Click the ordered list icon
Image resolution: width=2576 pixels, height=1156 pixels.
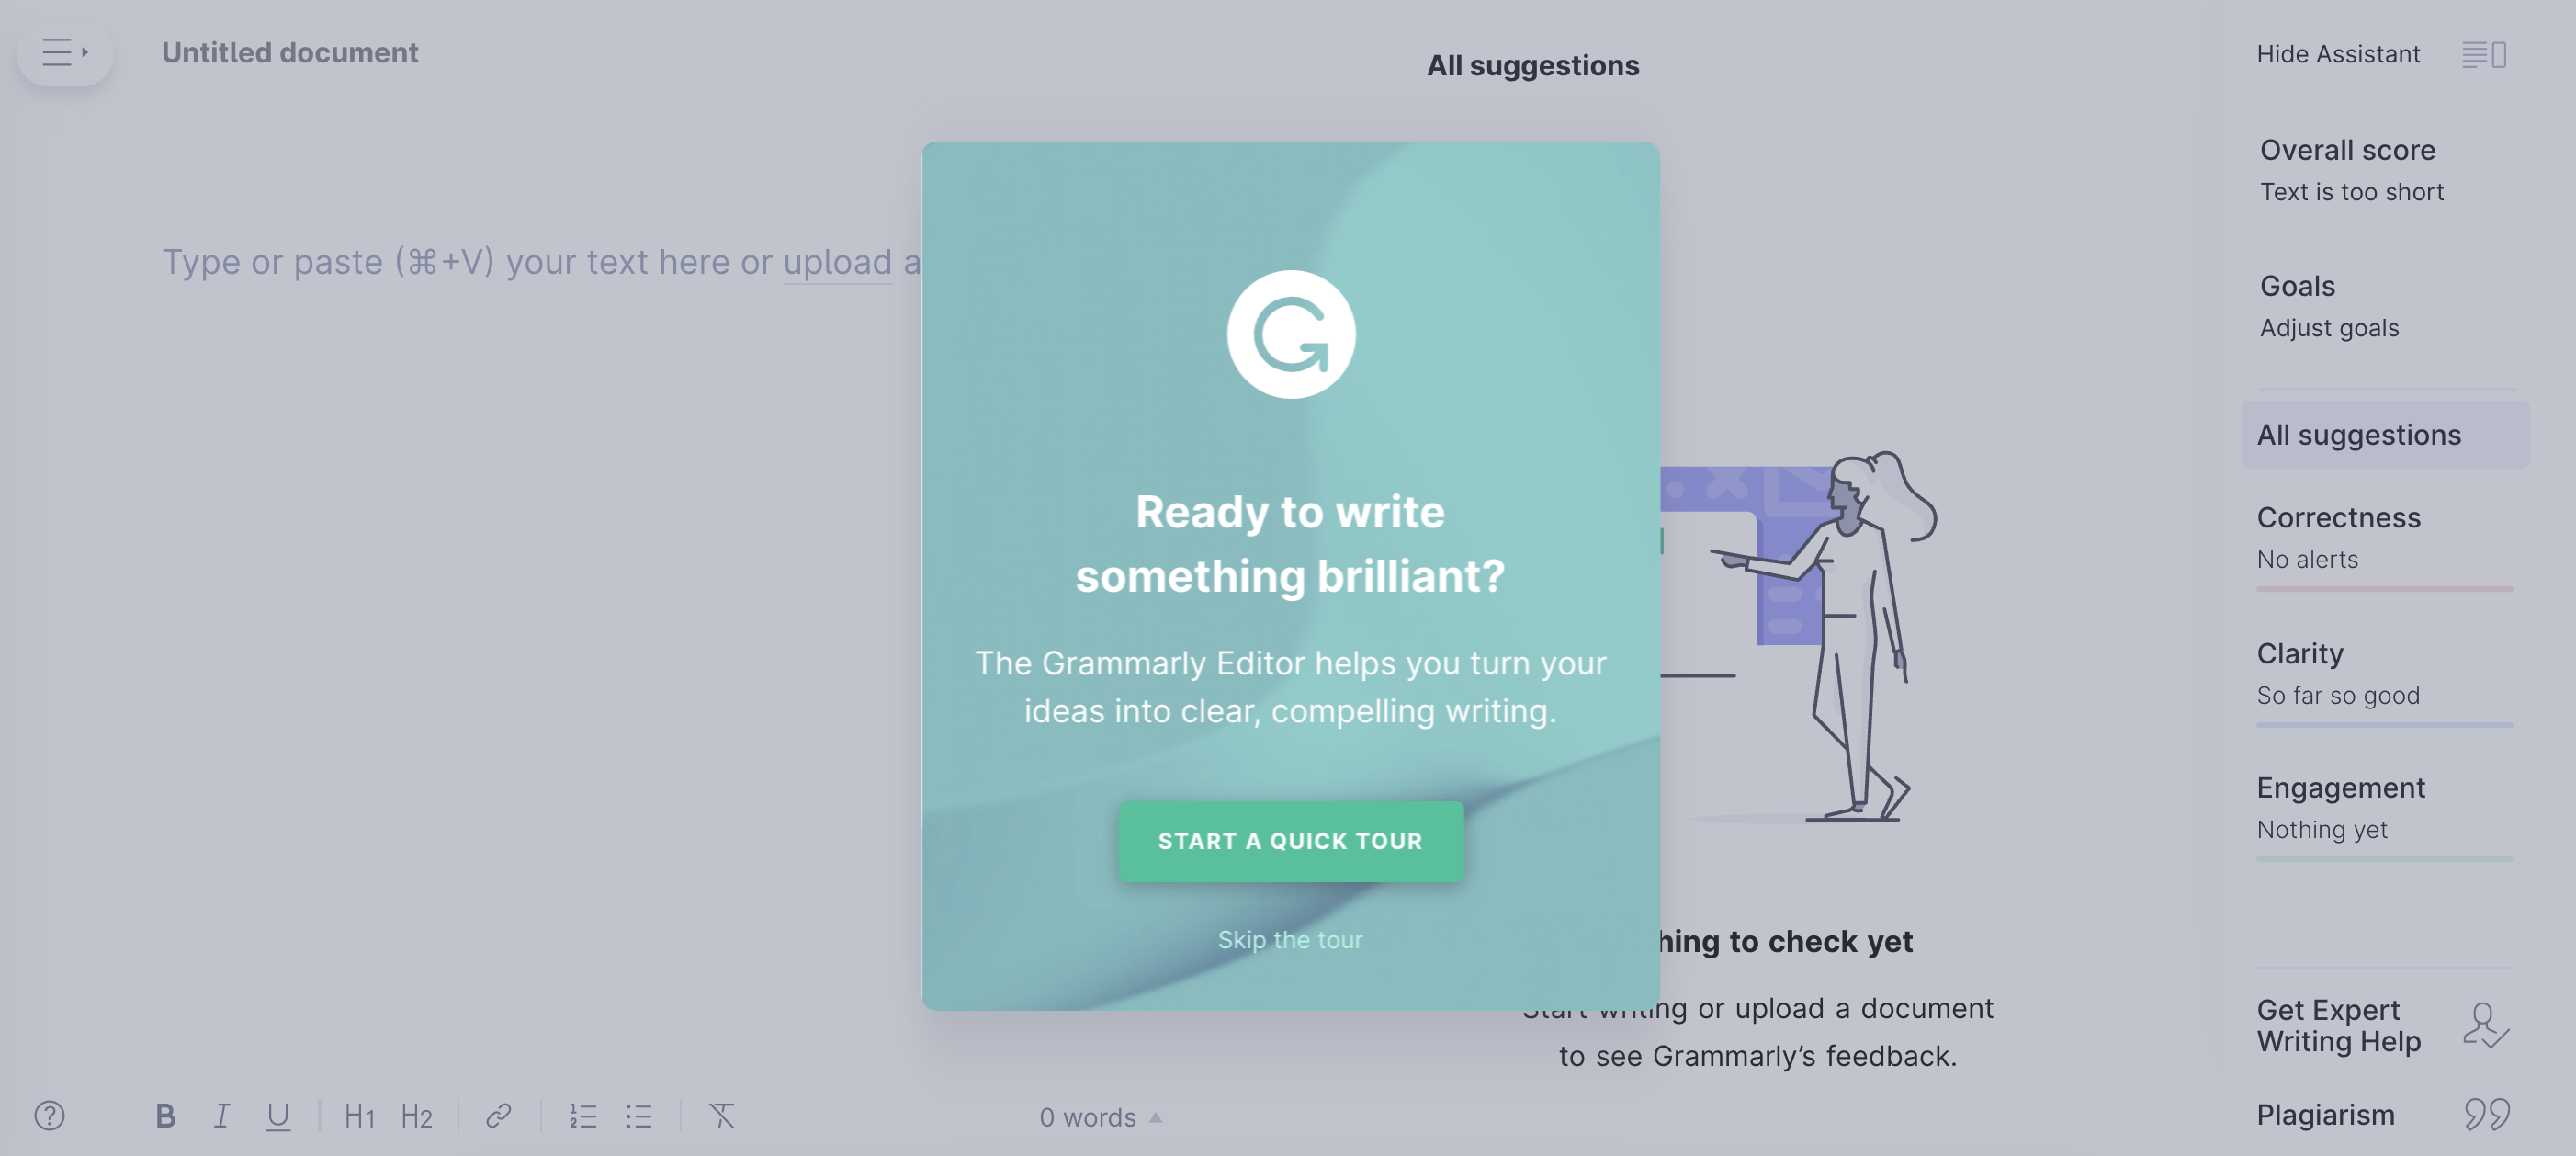tap(583, 1116)
